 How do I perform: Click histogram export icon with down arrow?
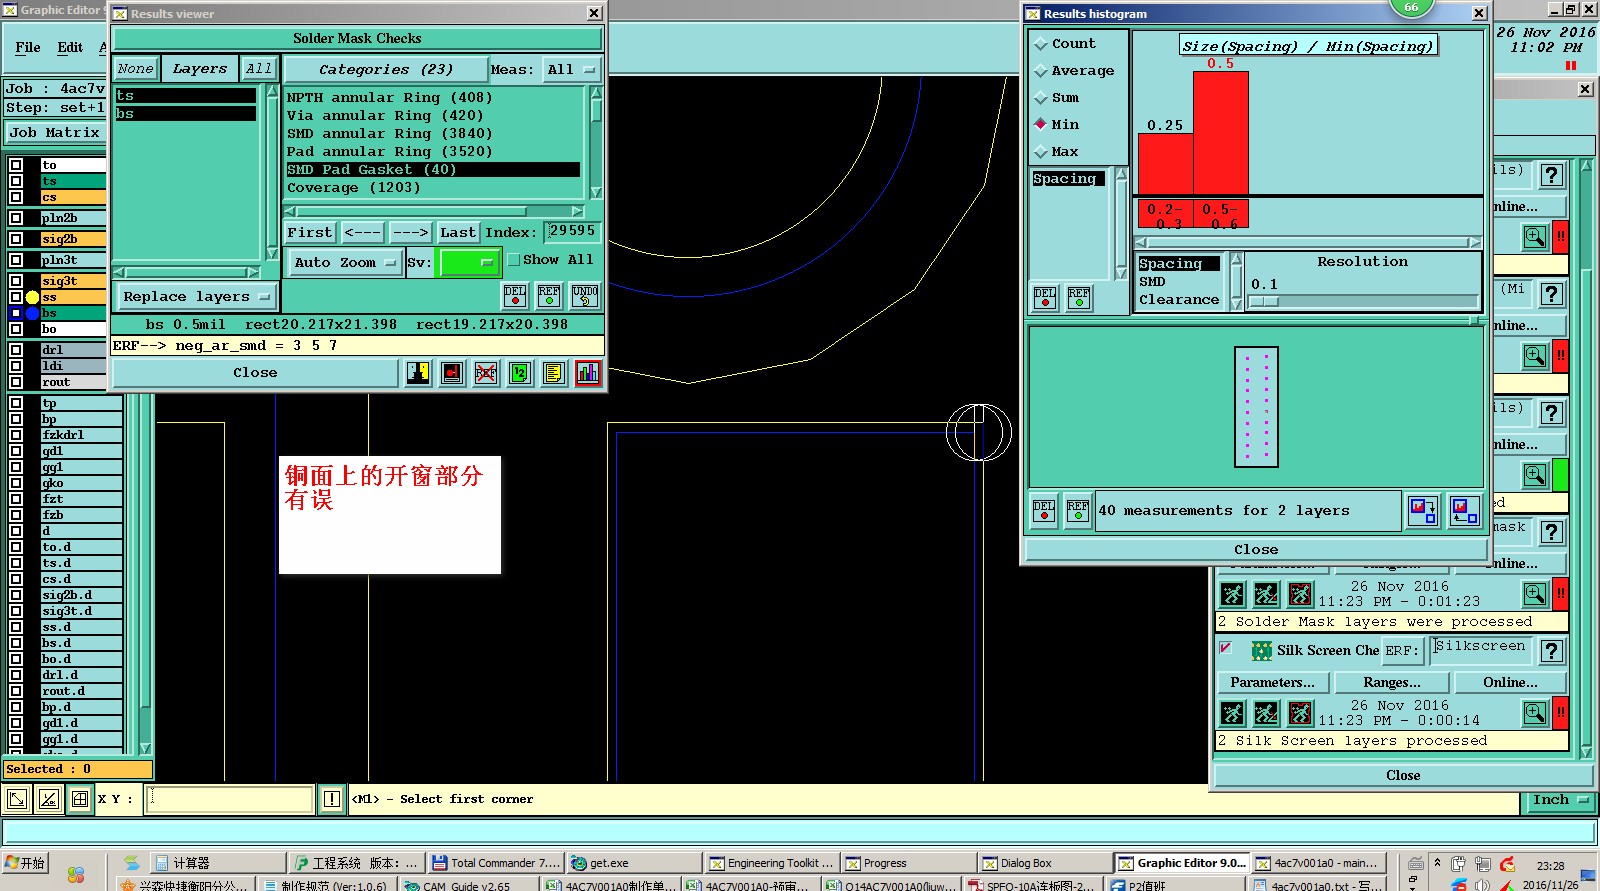coord(1423,510)
